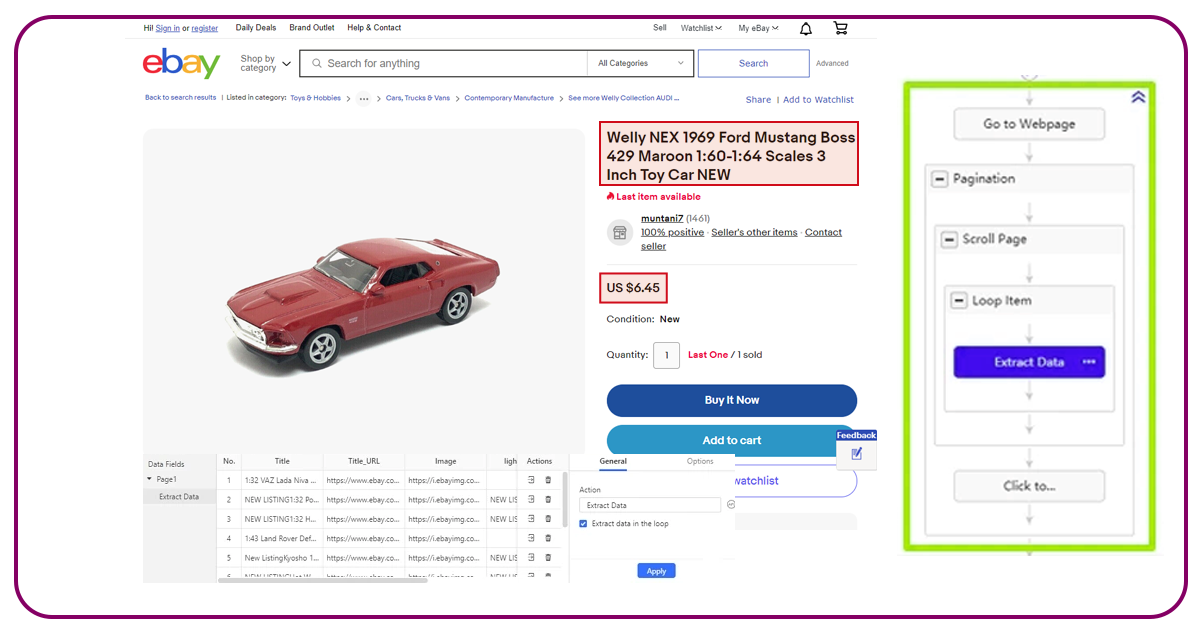Expand the Watchlist dropdown in header
The width and height of the screenshot is (1202, 634).
click(700, 28)
